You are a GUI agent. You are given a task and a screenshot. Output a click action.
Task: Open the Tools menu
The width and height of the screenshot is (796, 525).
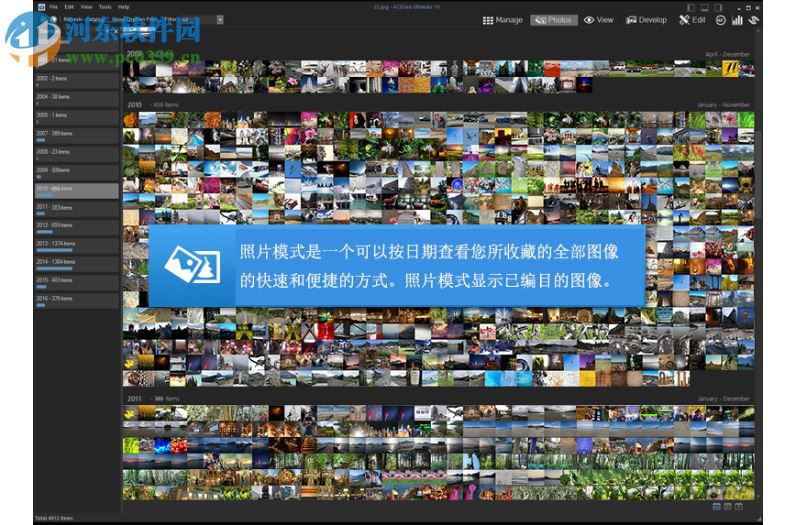coord(105,7)
